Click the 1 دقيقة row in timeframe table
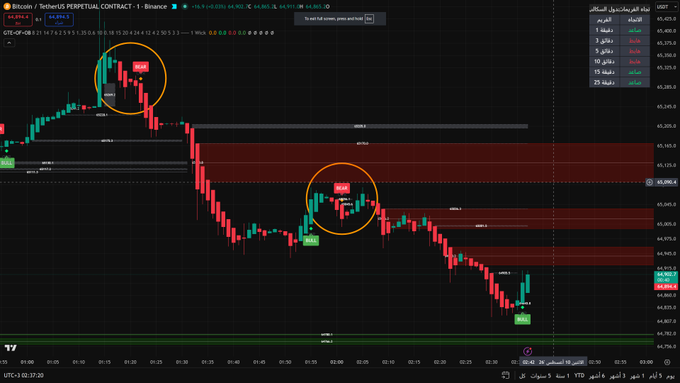Image resolution: width=680 pixels, height=383 pixels. coord(619,30)
